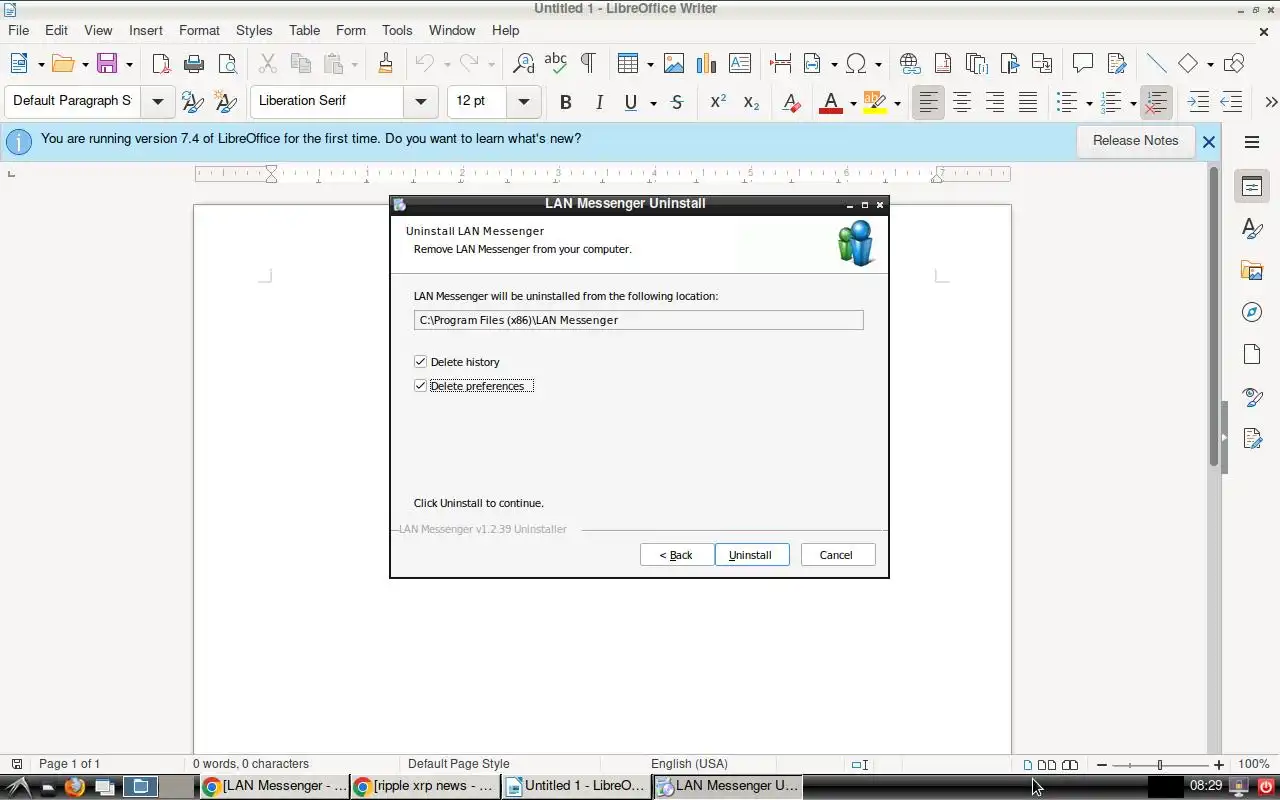Insert Chart icon in the toolbar

706,64
